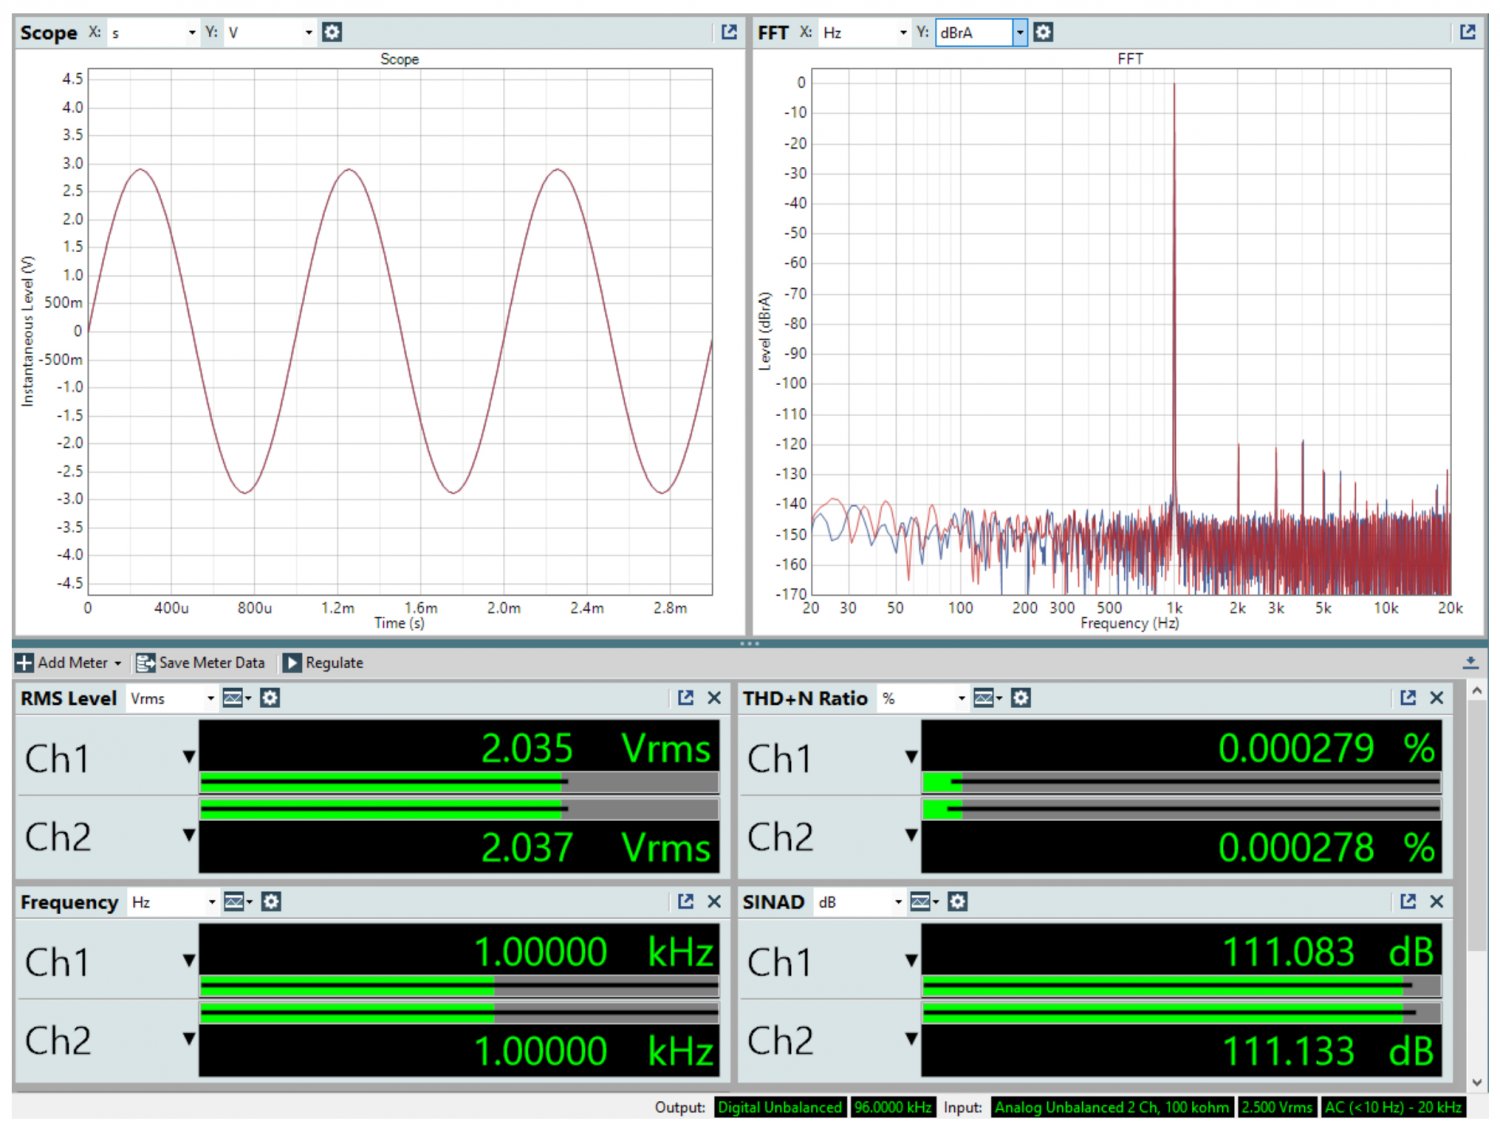Viewport: 1500px width, 1135px height.
Task: Pop out the SINAD meter
Action: pos(1408,902)
